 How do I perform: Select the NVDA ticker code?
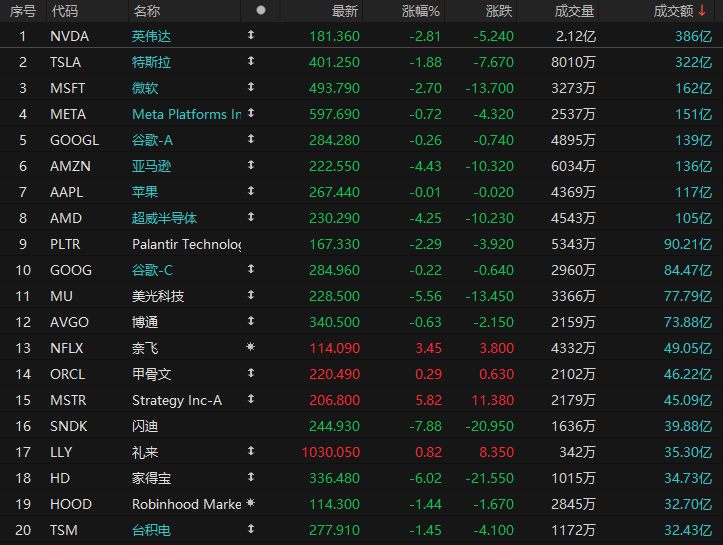tap(69, 36)
